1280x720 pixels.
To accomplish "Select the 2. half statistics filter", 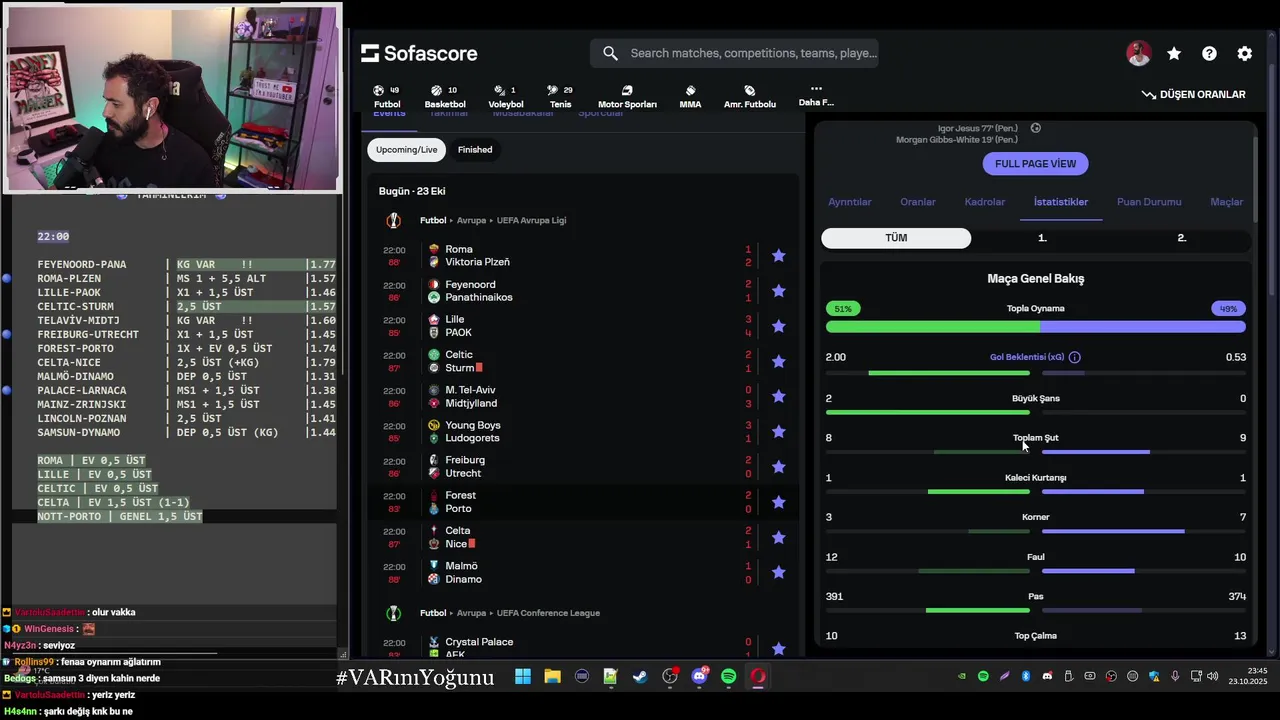I will click(1182, 238).
